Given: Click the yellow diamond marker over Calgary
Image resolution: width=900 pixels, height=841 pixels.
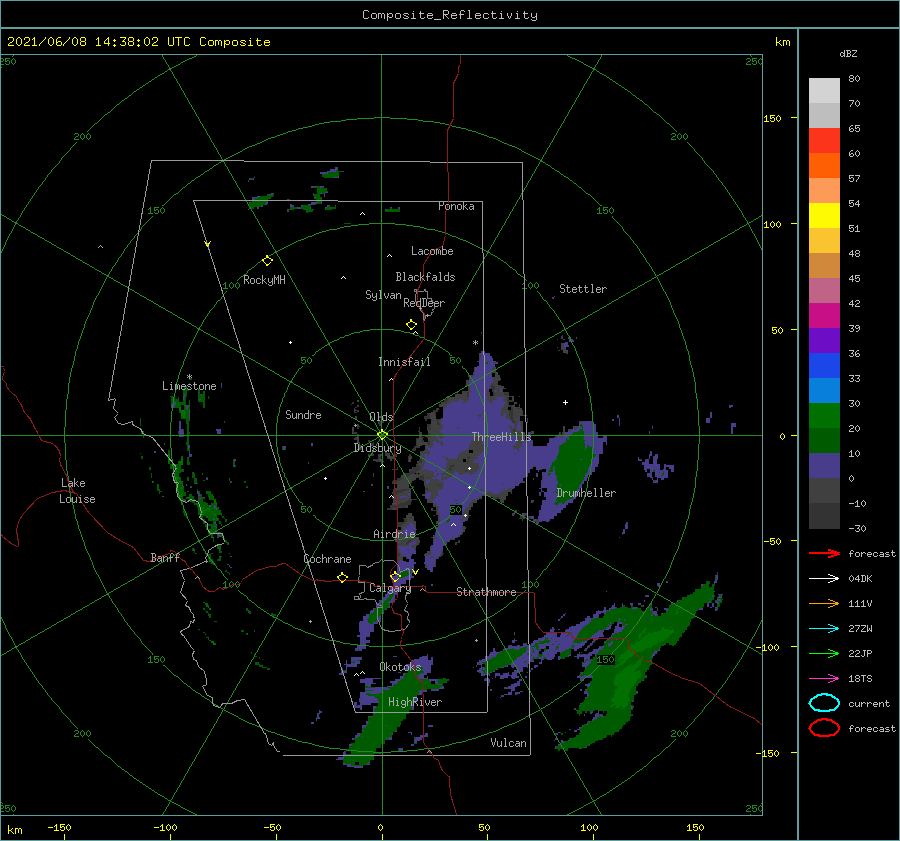Looking at the screenshot, I should (395, 576).
